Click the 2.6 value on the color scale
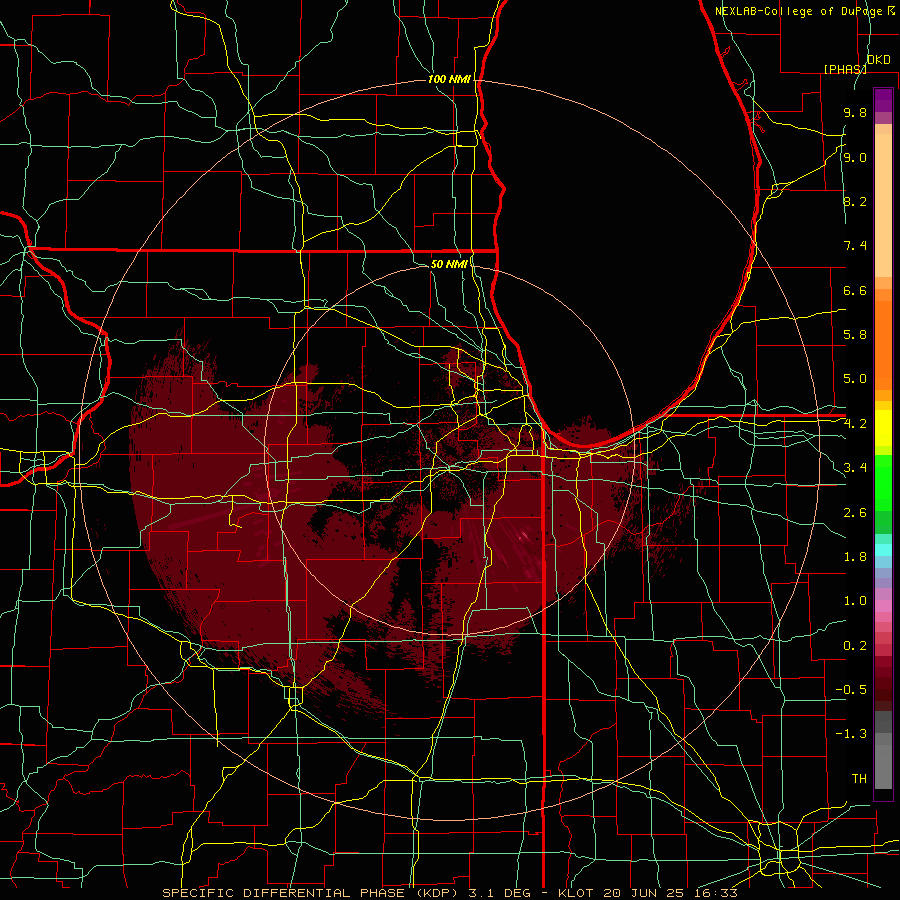Image resolution: width=900 pixels, height=900 pixels. [855, 513]
